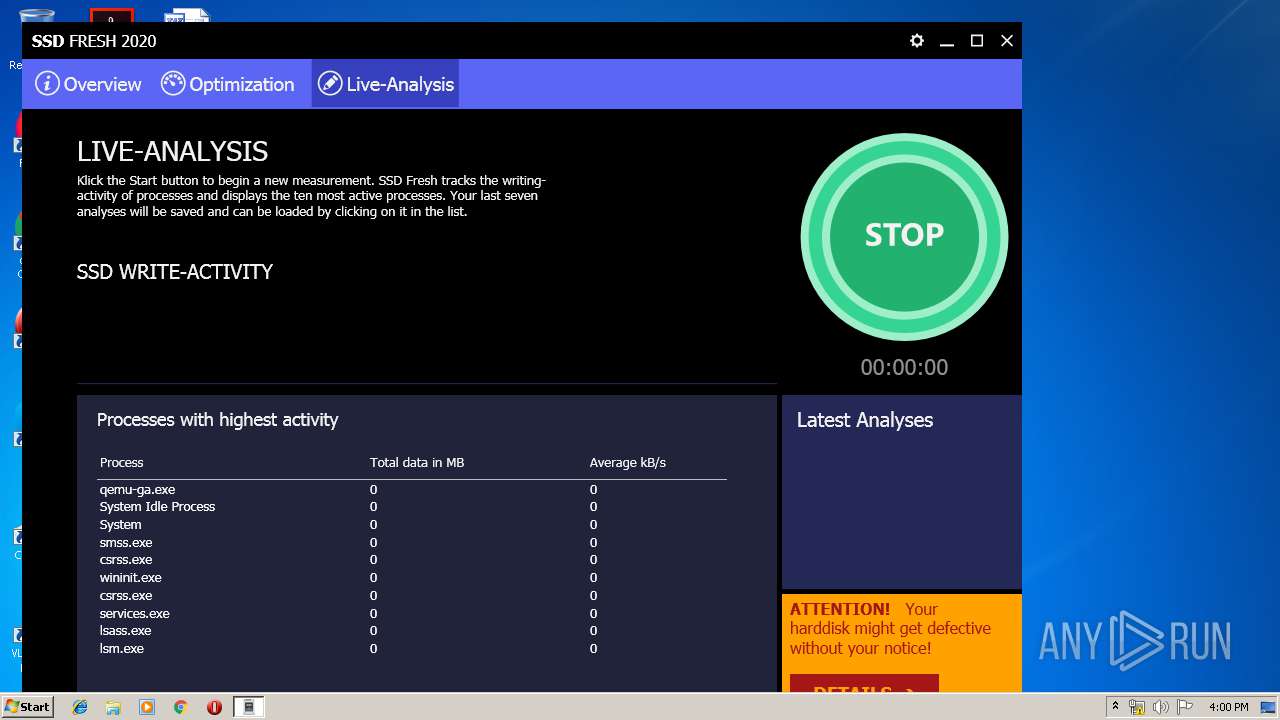
Task: Click the Average kB/s column header
Action: tap(628, 462)
